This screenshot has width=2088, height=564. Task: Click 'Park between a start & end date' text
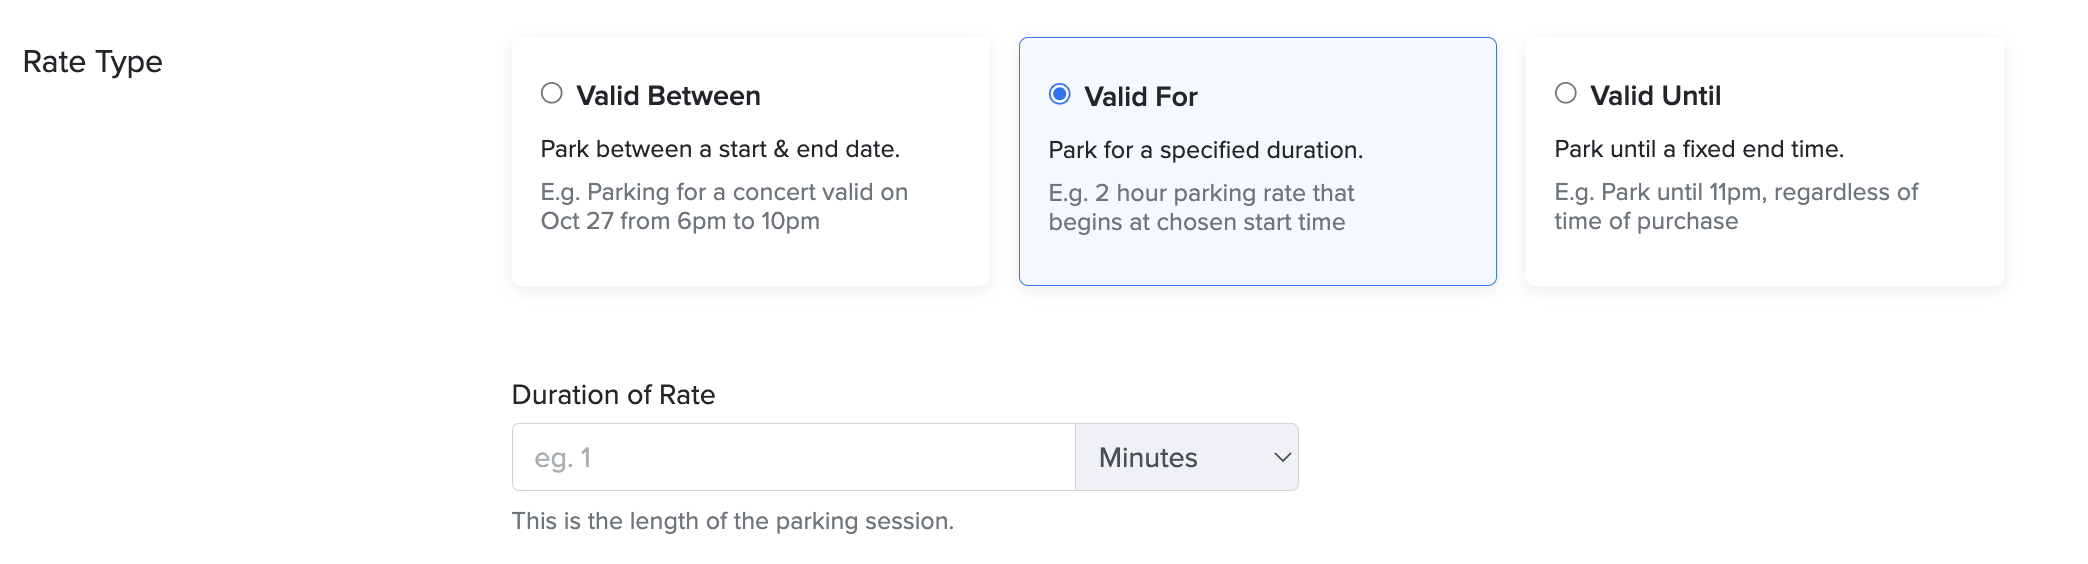pos(720,149)
